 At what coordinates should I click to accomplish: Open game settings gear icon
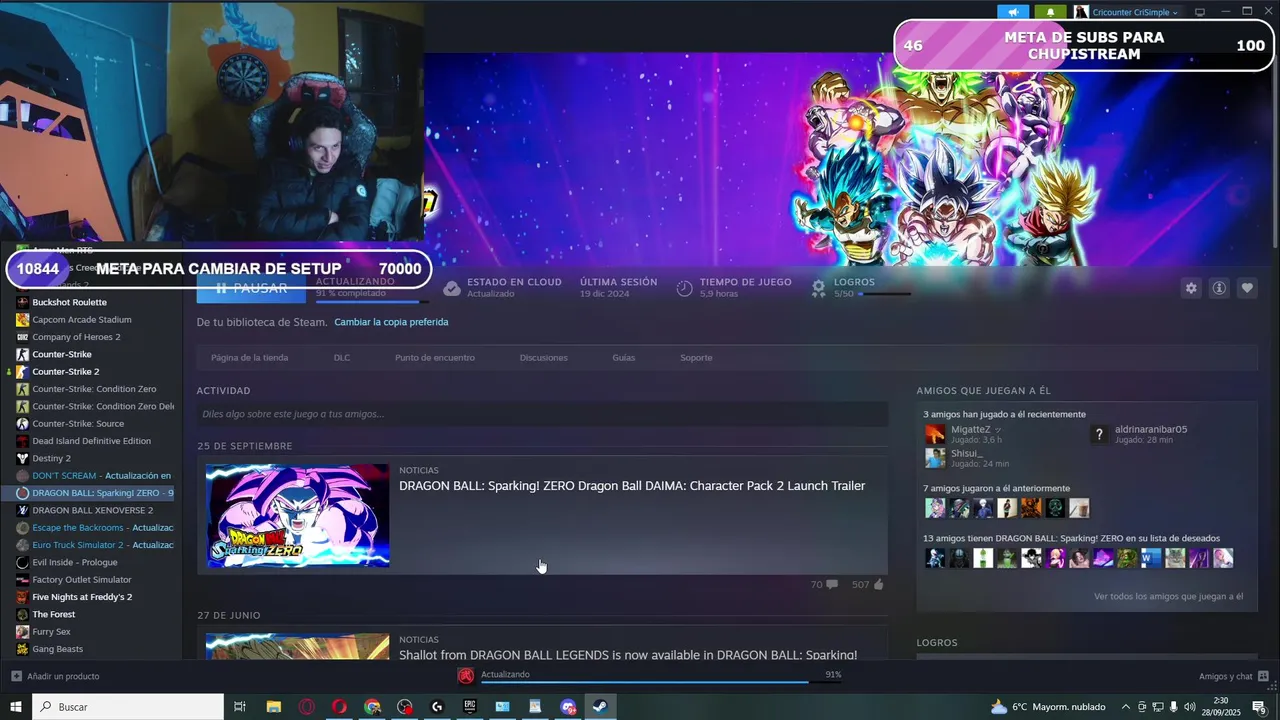[1191, 288]
